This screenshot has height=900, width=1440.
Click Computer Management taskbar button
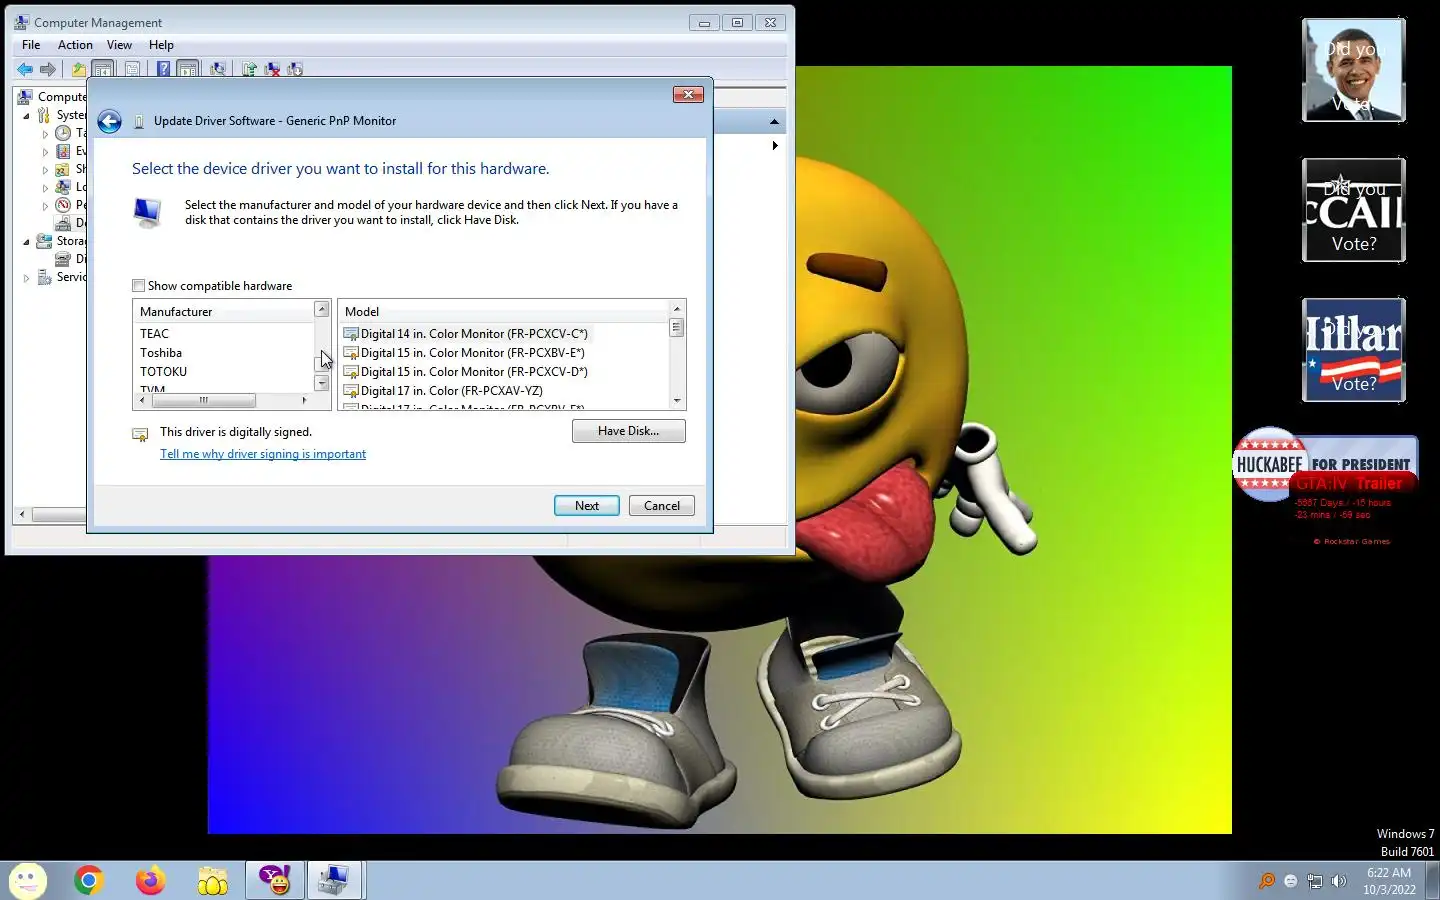point(334,880)
